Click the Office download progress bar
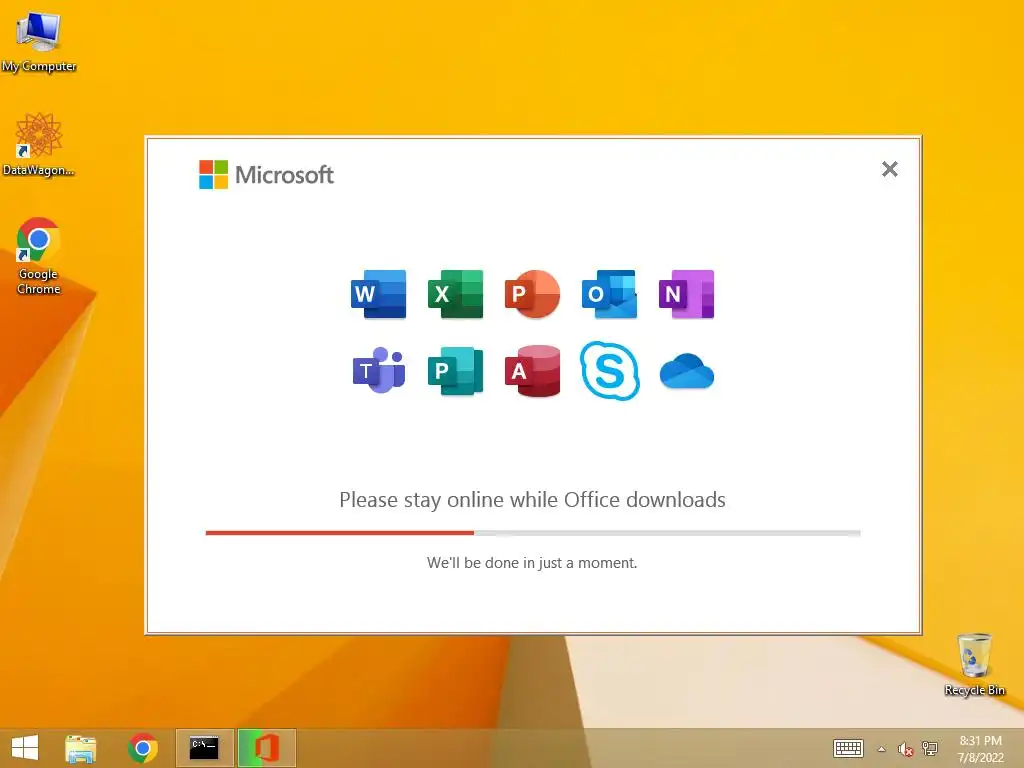 coord(533,533)
